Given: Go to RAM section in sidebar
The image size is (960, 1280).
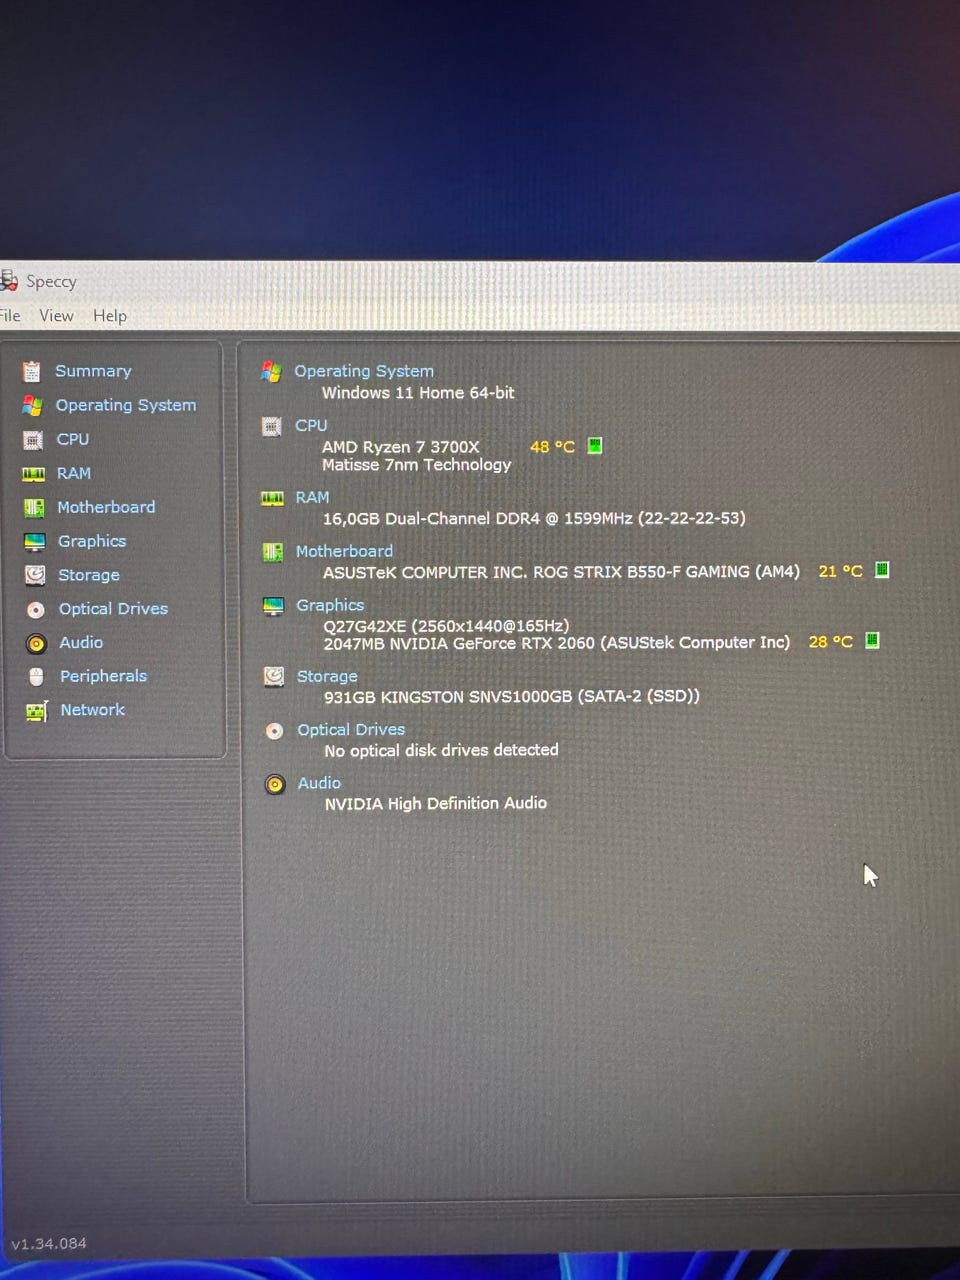Looking at the screenshot, I should pos(74,473).
